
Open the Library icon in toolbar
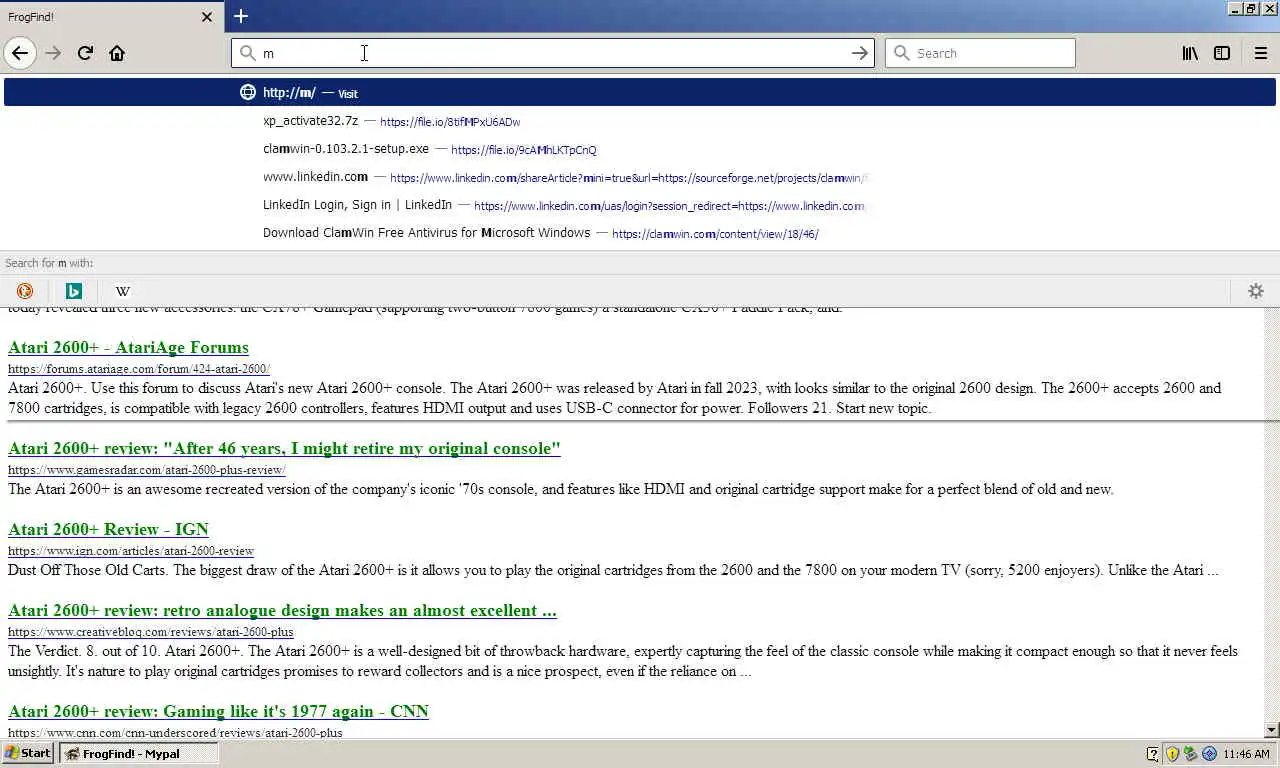click(x=1190, y=53)
